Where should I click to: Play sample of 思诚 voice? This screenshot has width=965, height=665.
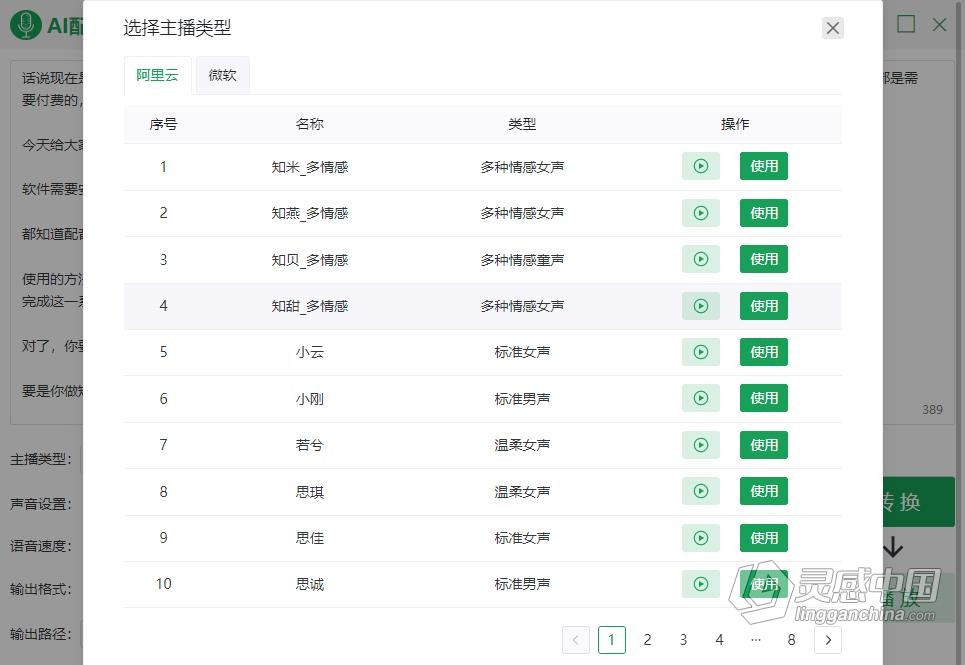(700, 584)
